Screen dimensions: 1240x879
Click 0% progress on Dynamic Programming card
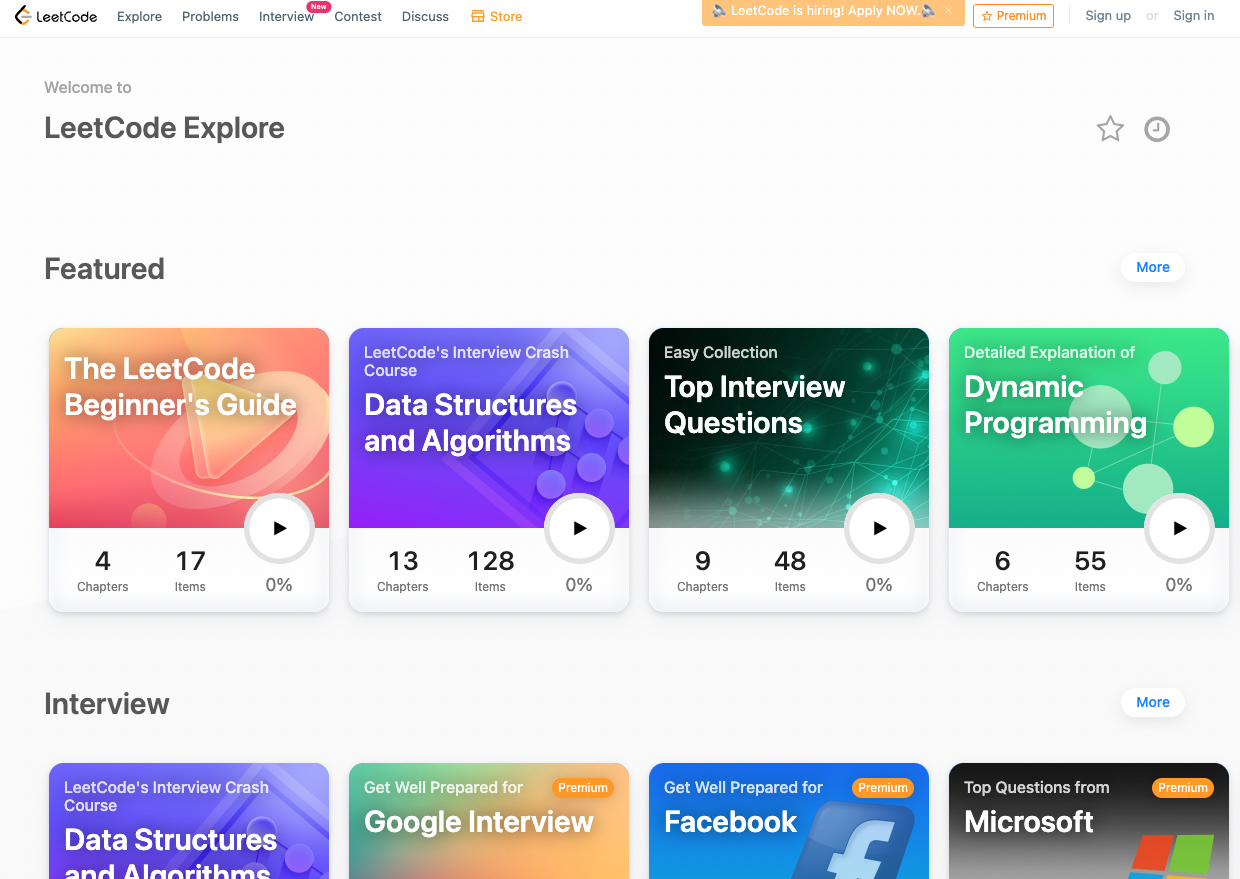click(x=1179, y=585)
